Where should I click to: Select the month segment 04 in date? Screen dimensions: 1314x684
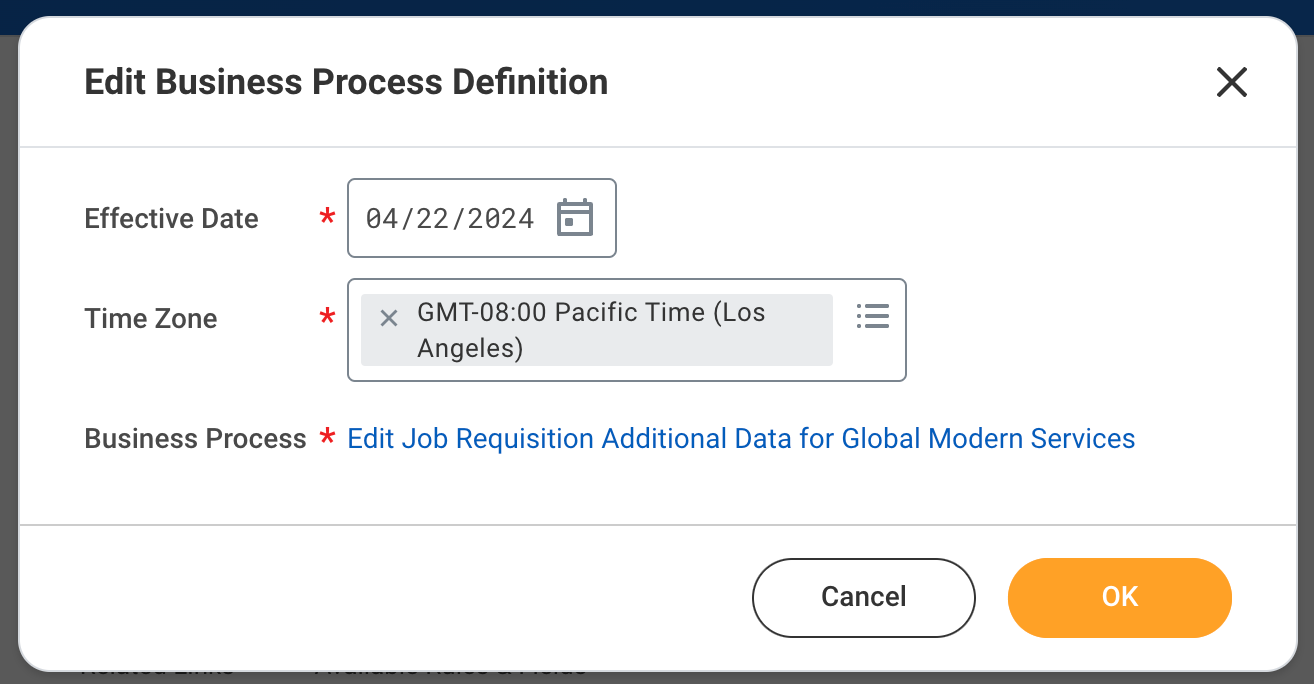click(382, 218)
